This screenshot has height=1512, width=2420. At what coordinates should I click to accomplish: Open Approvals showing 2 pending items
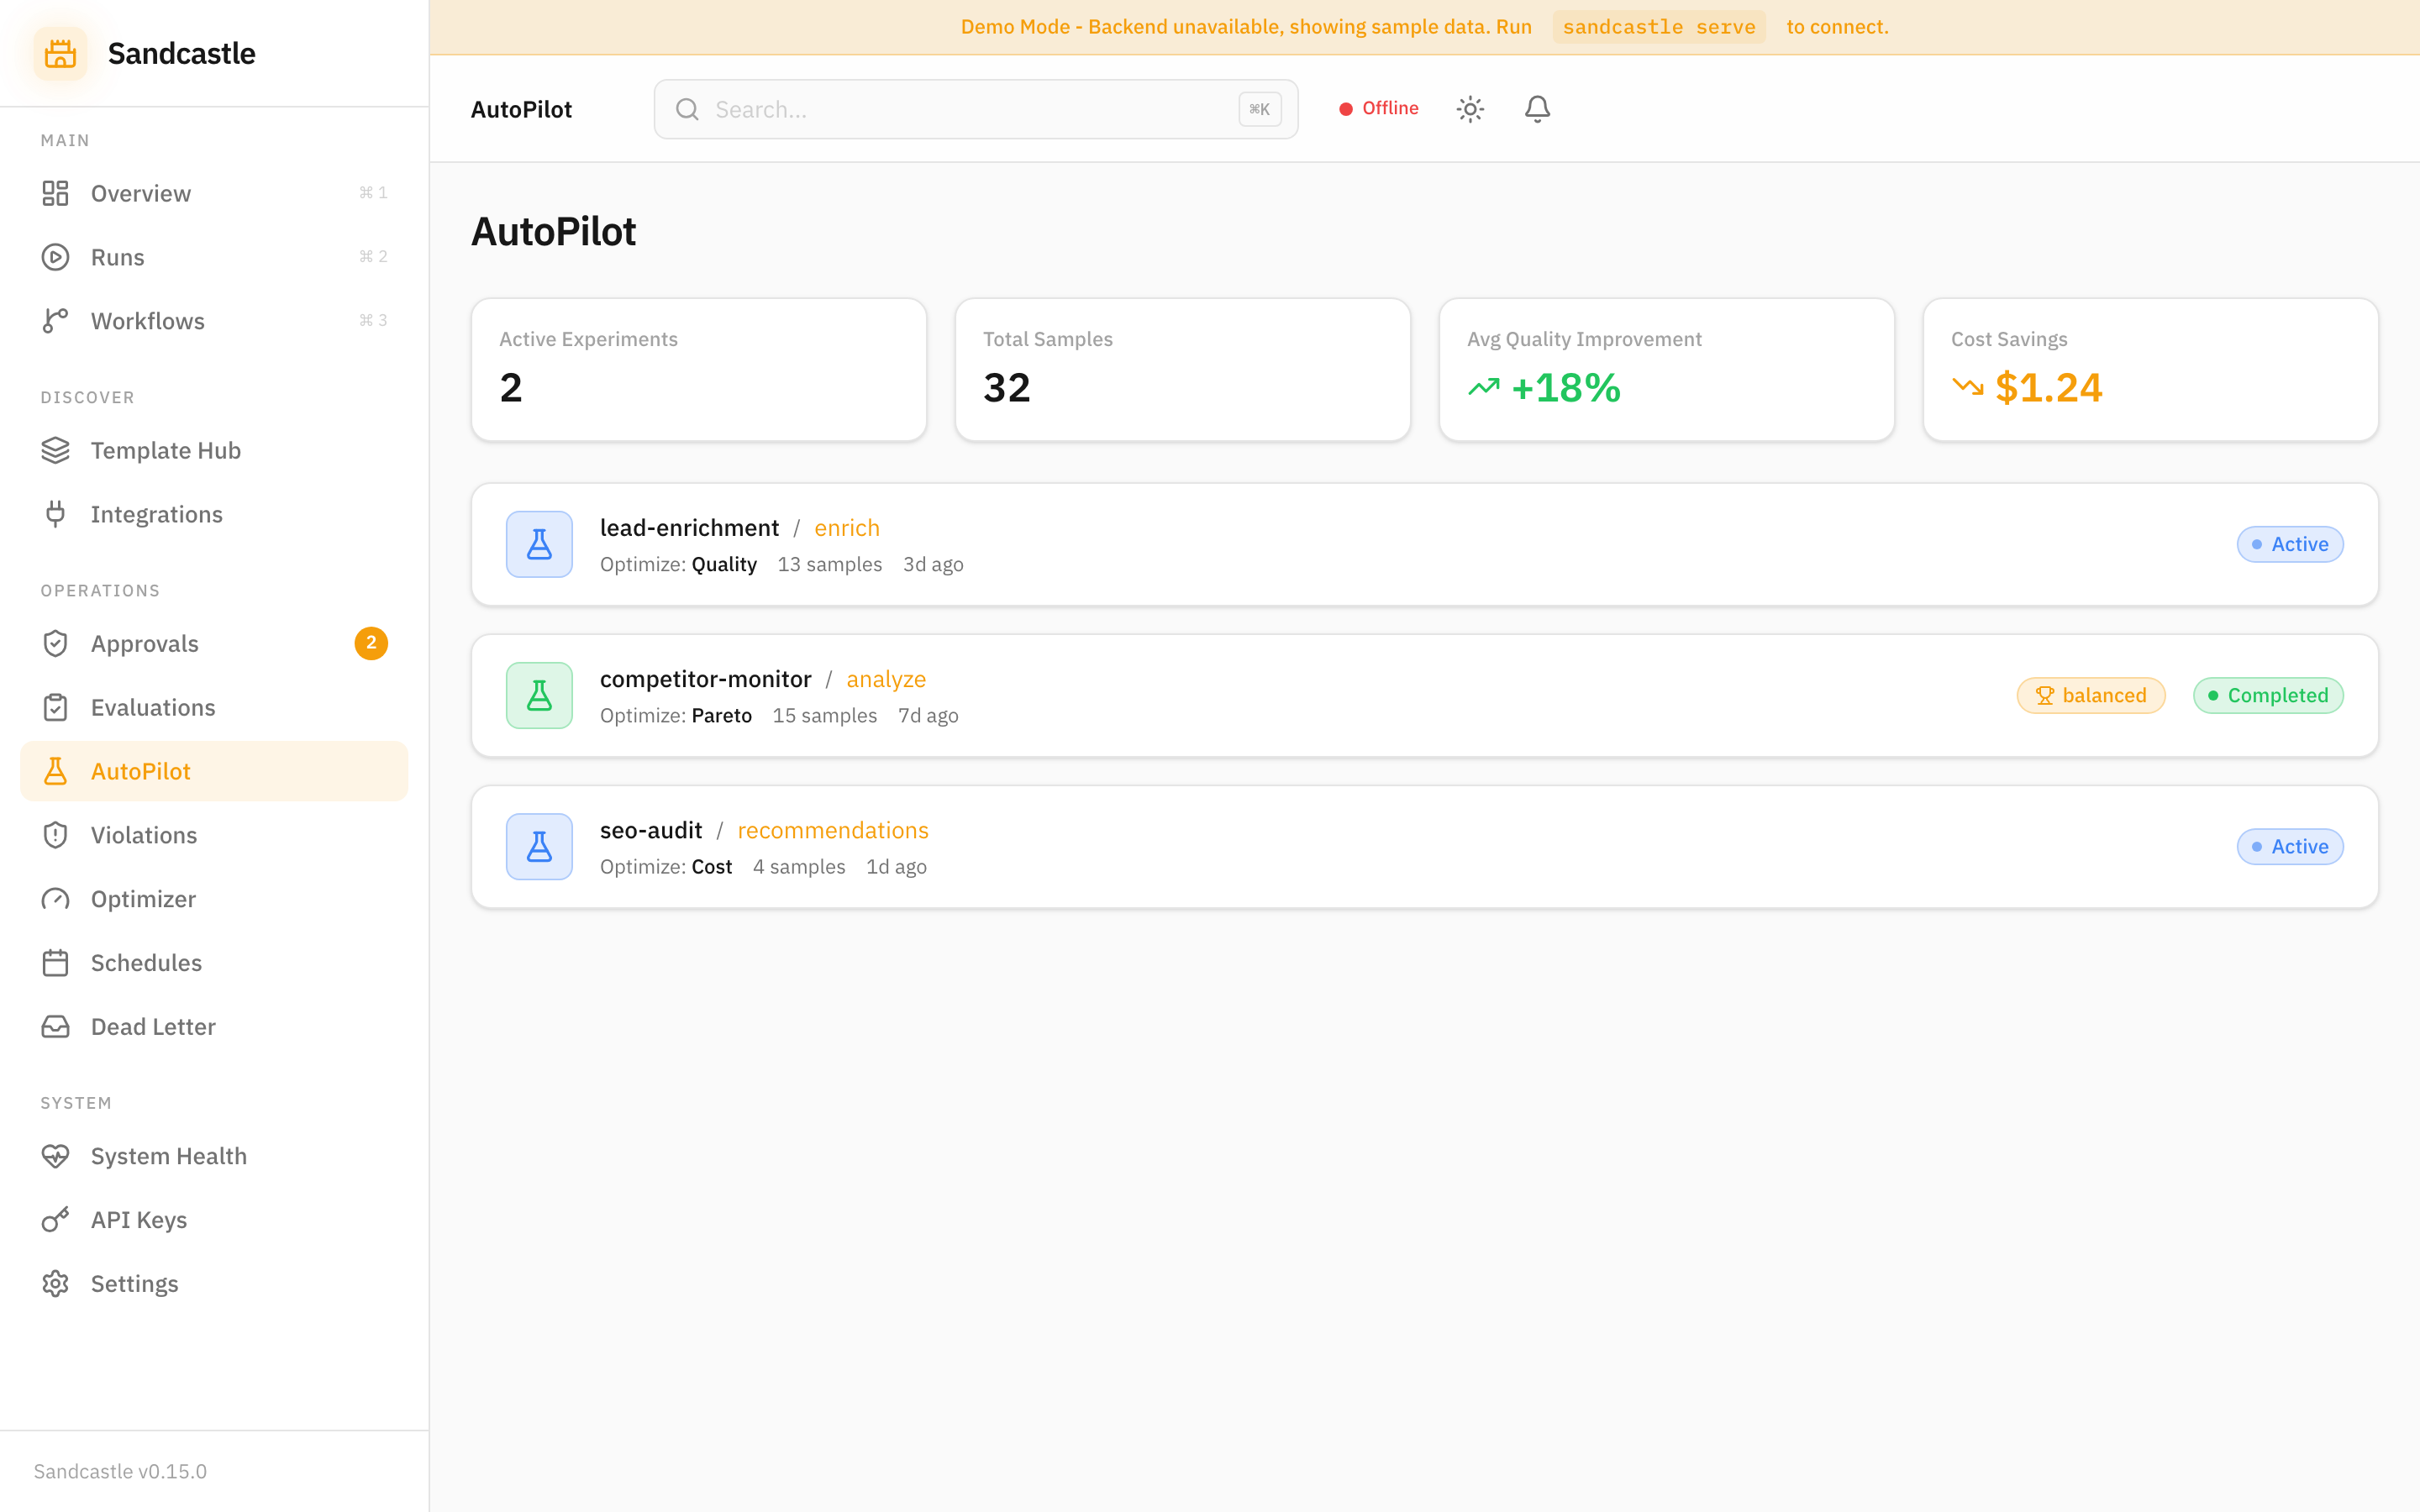pyautogui.click(x=145, y=643)
